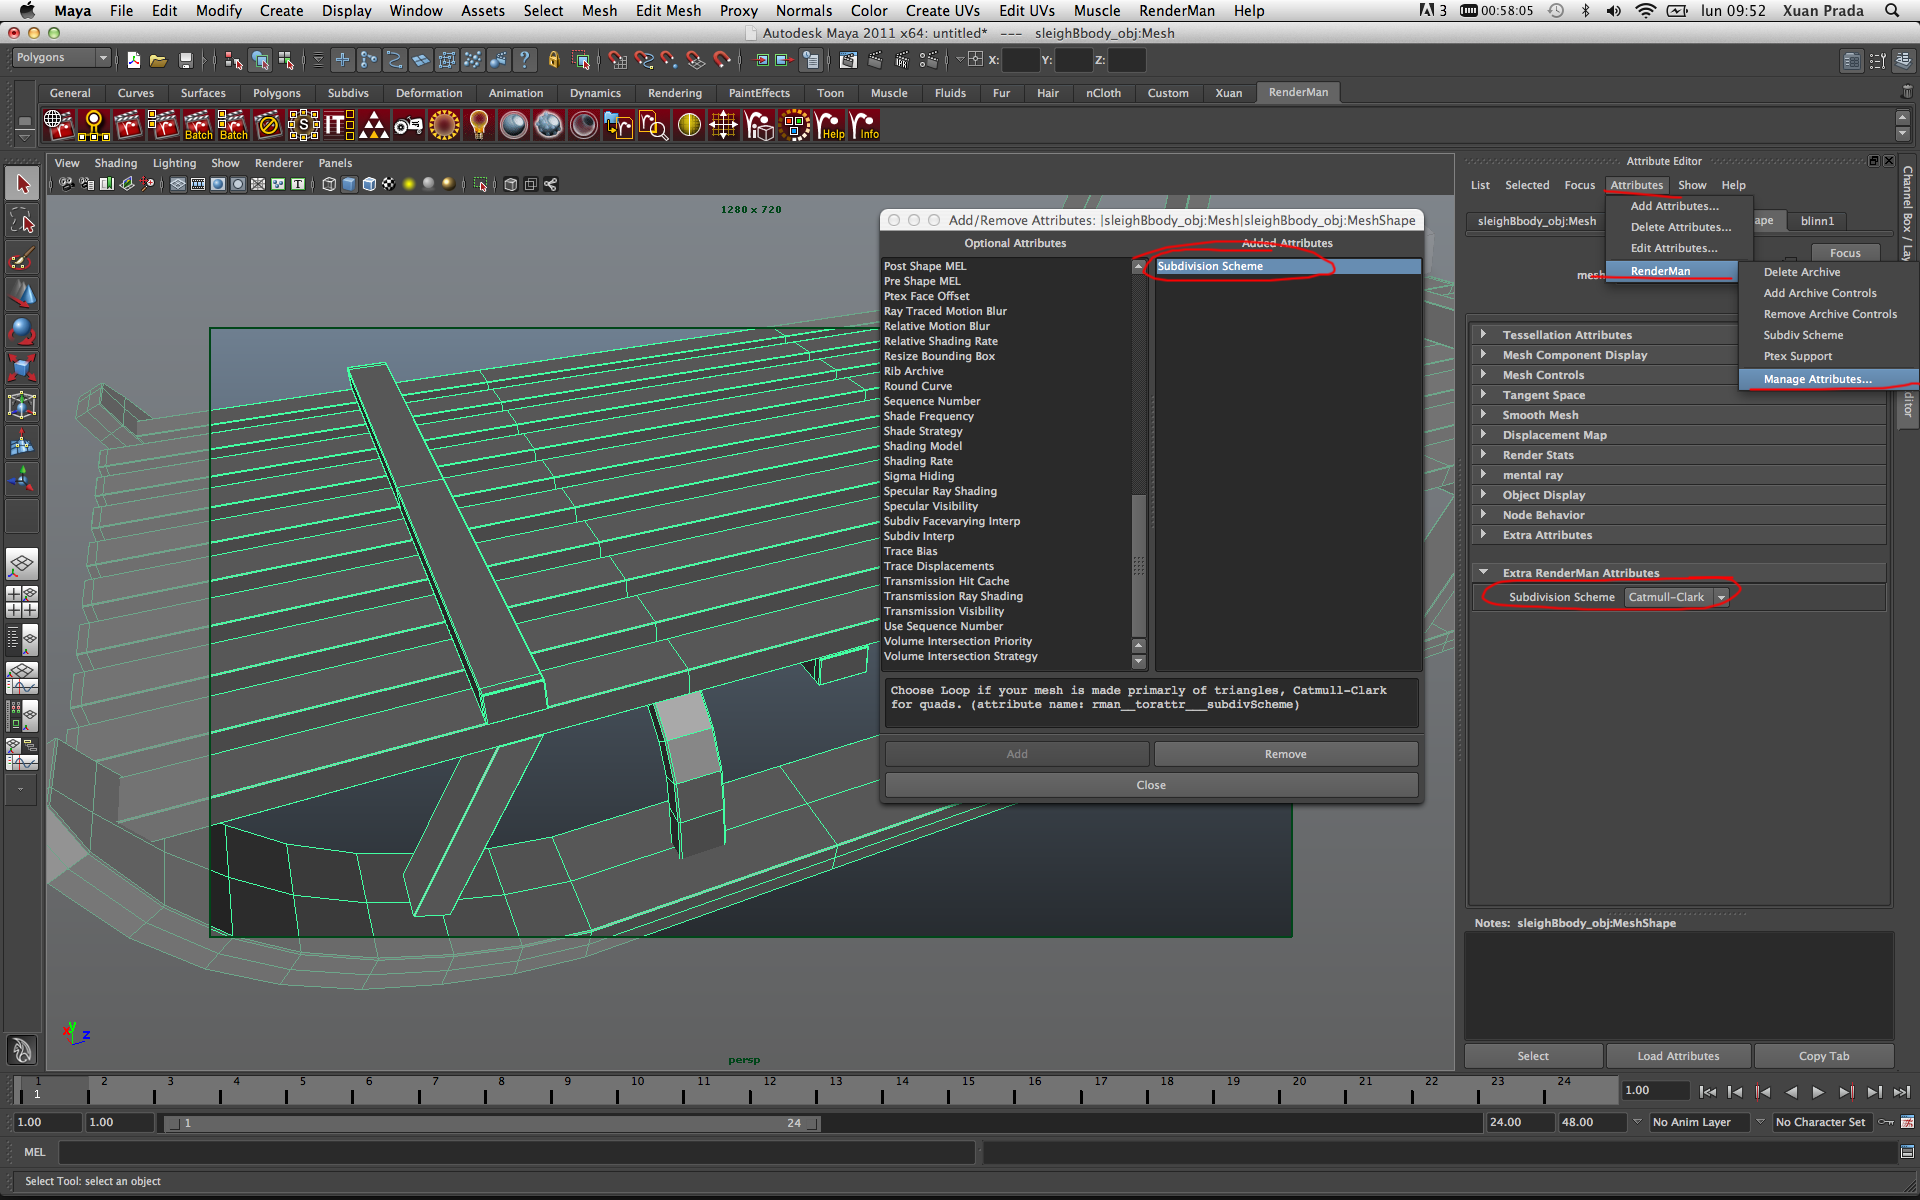1920x1200 pixels.
Task: Open the Mesh menu in menu bar
Action: (599, 10)
